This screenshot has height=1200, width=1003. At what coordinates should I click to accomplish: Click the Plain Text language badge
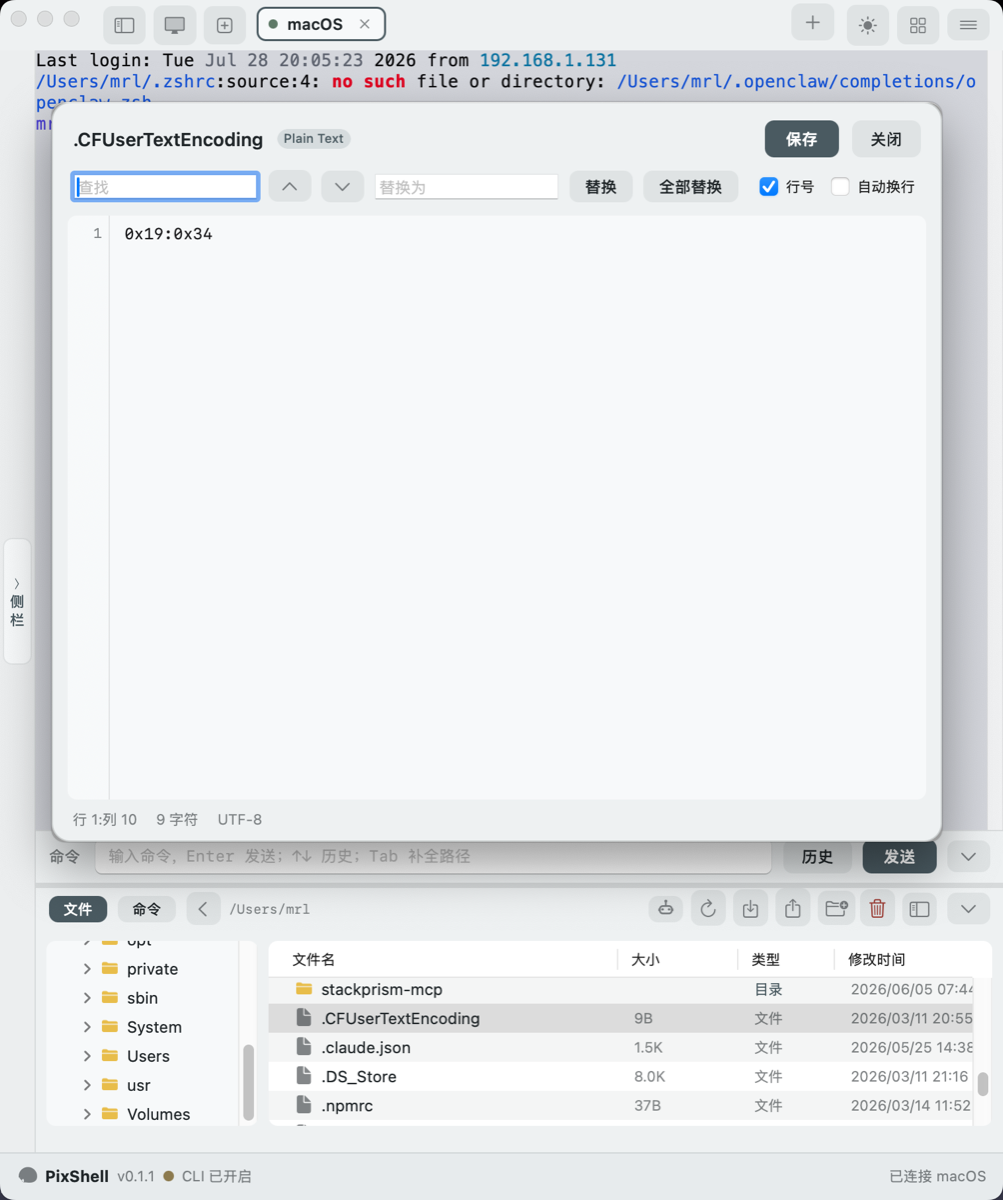pos(314,139)
